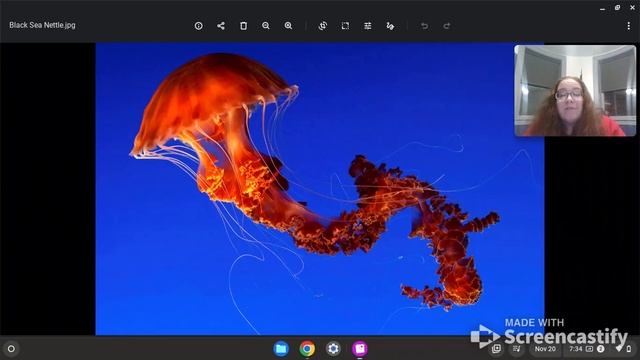Image resolution: width=640 pixels, height=360 pixels.
Task: Click the Black Sea Nettle.jpg file name
Action: coord(42,25)
